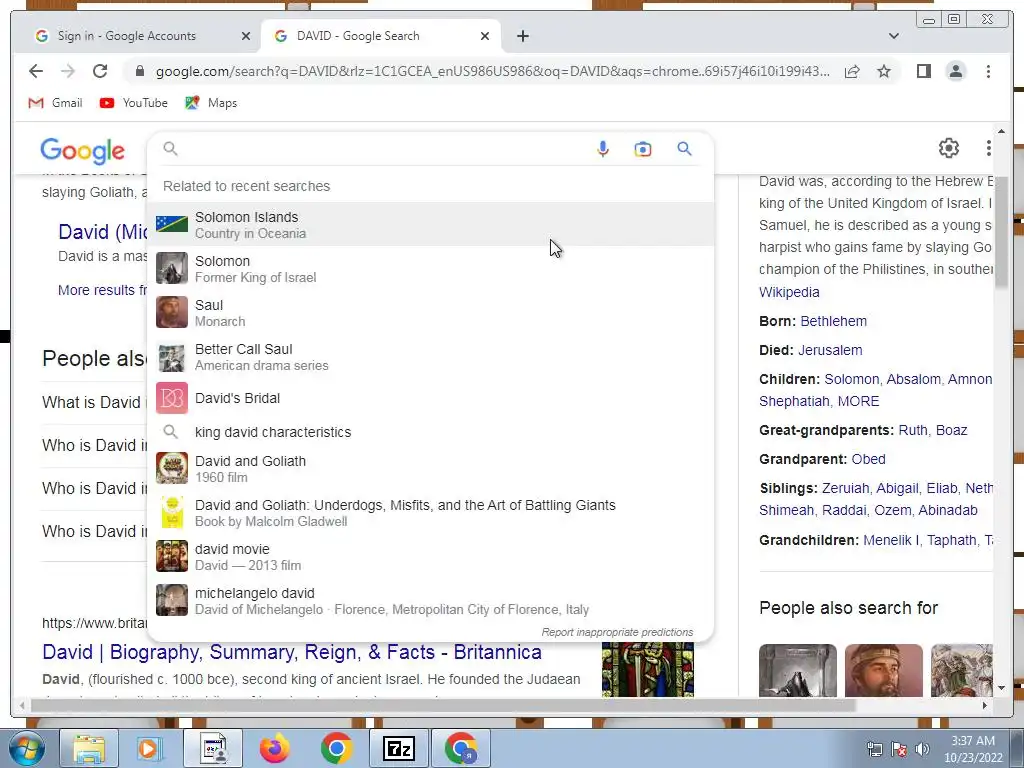Click Report inappropriate predictions
This screenshot has height=768, width=1024.
(617, 632)
